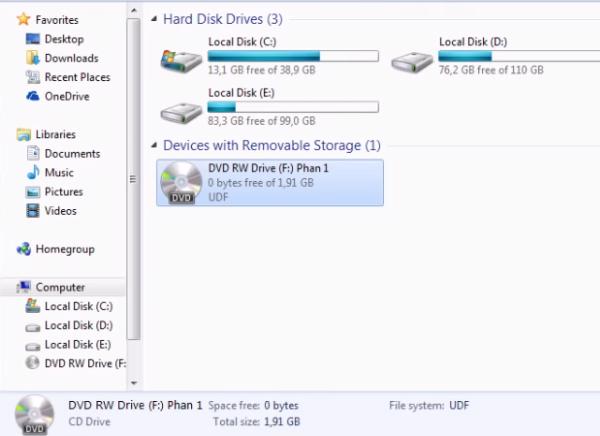Open Local Disk (D:) label in sidebar tree

(x=79, y=325)
